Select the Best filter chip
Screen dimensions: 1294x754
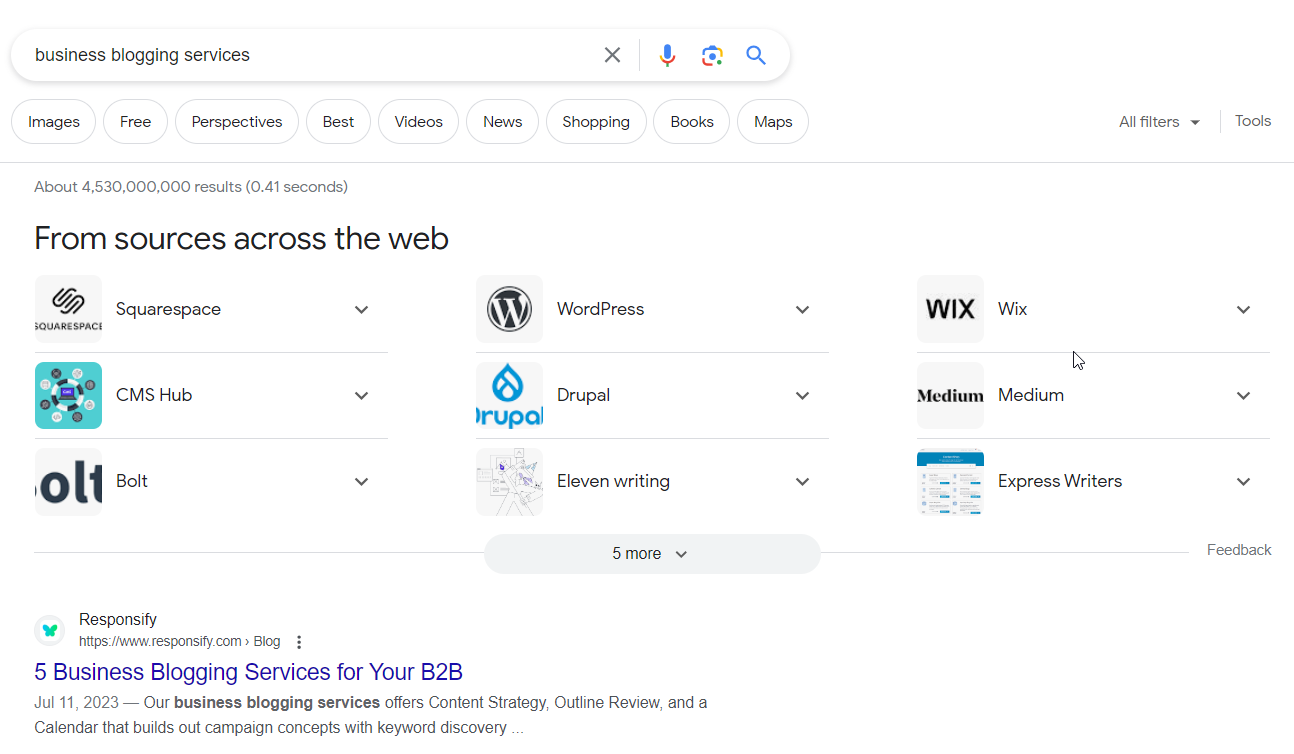[338, 122]
